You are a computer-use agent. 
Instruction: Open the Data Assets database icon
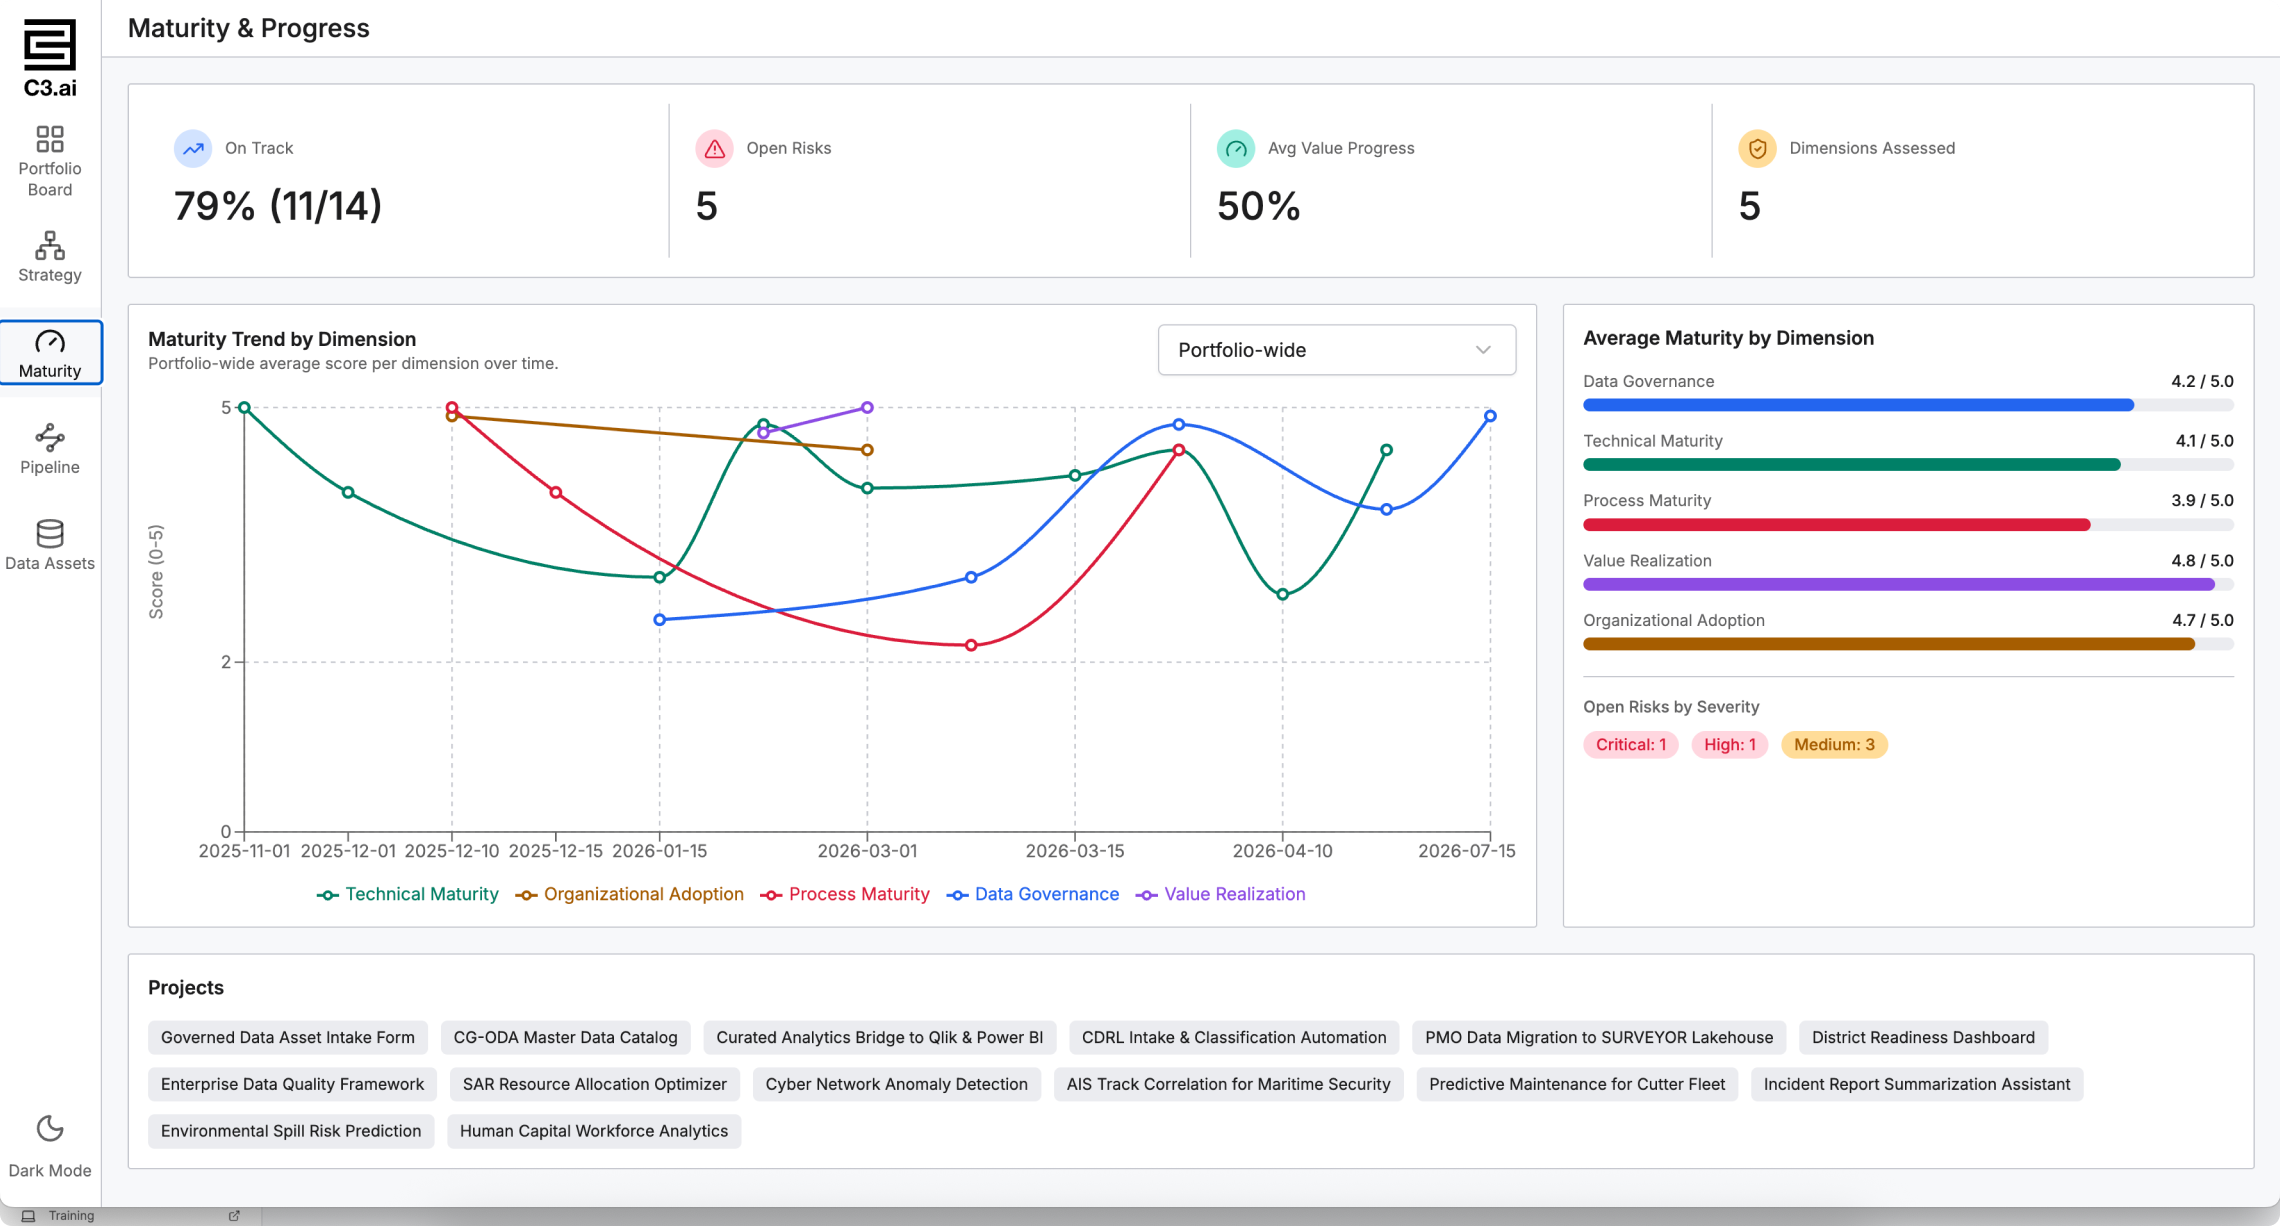[50, 533]
